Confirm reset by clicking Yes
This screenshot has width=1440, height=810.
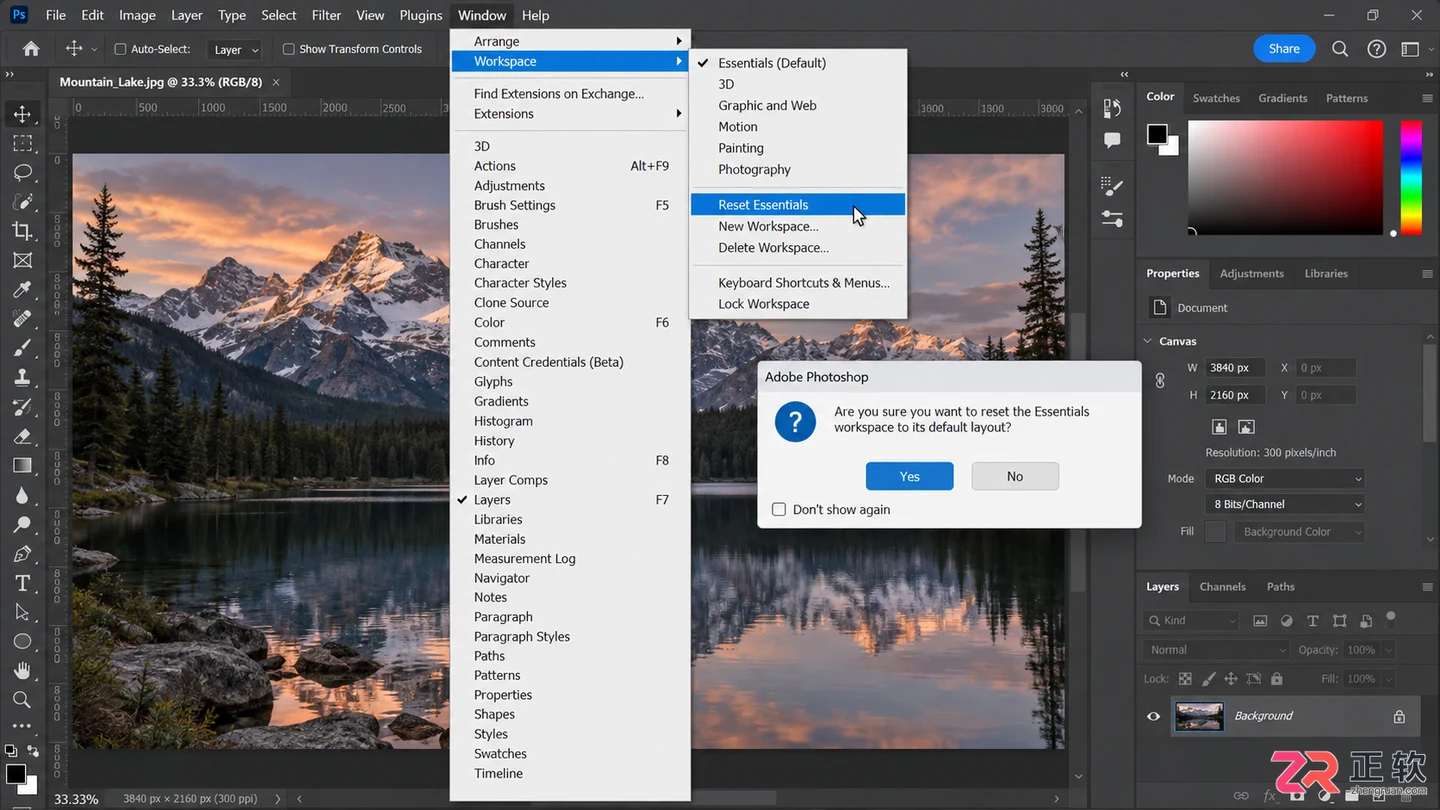pyautogui.click(x=909, y=476)
